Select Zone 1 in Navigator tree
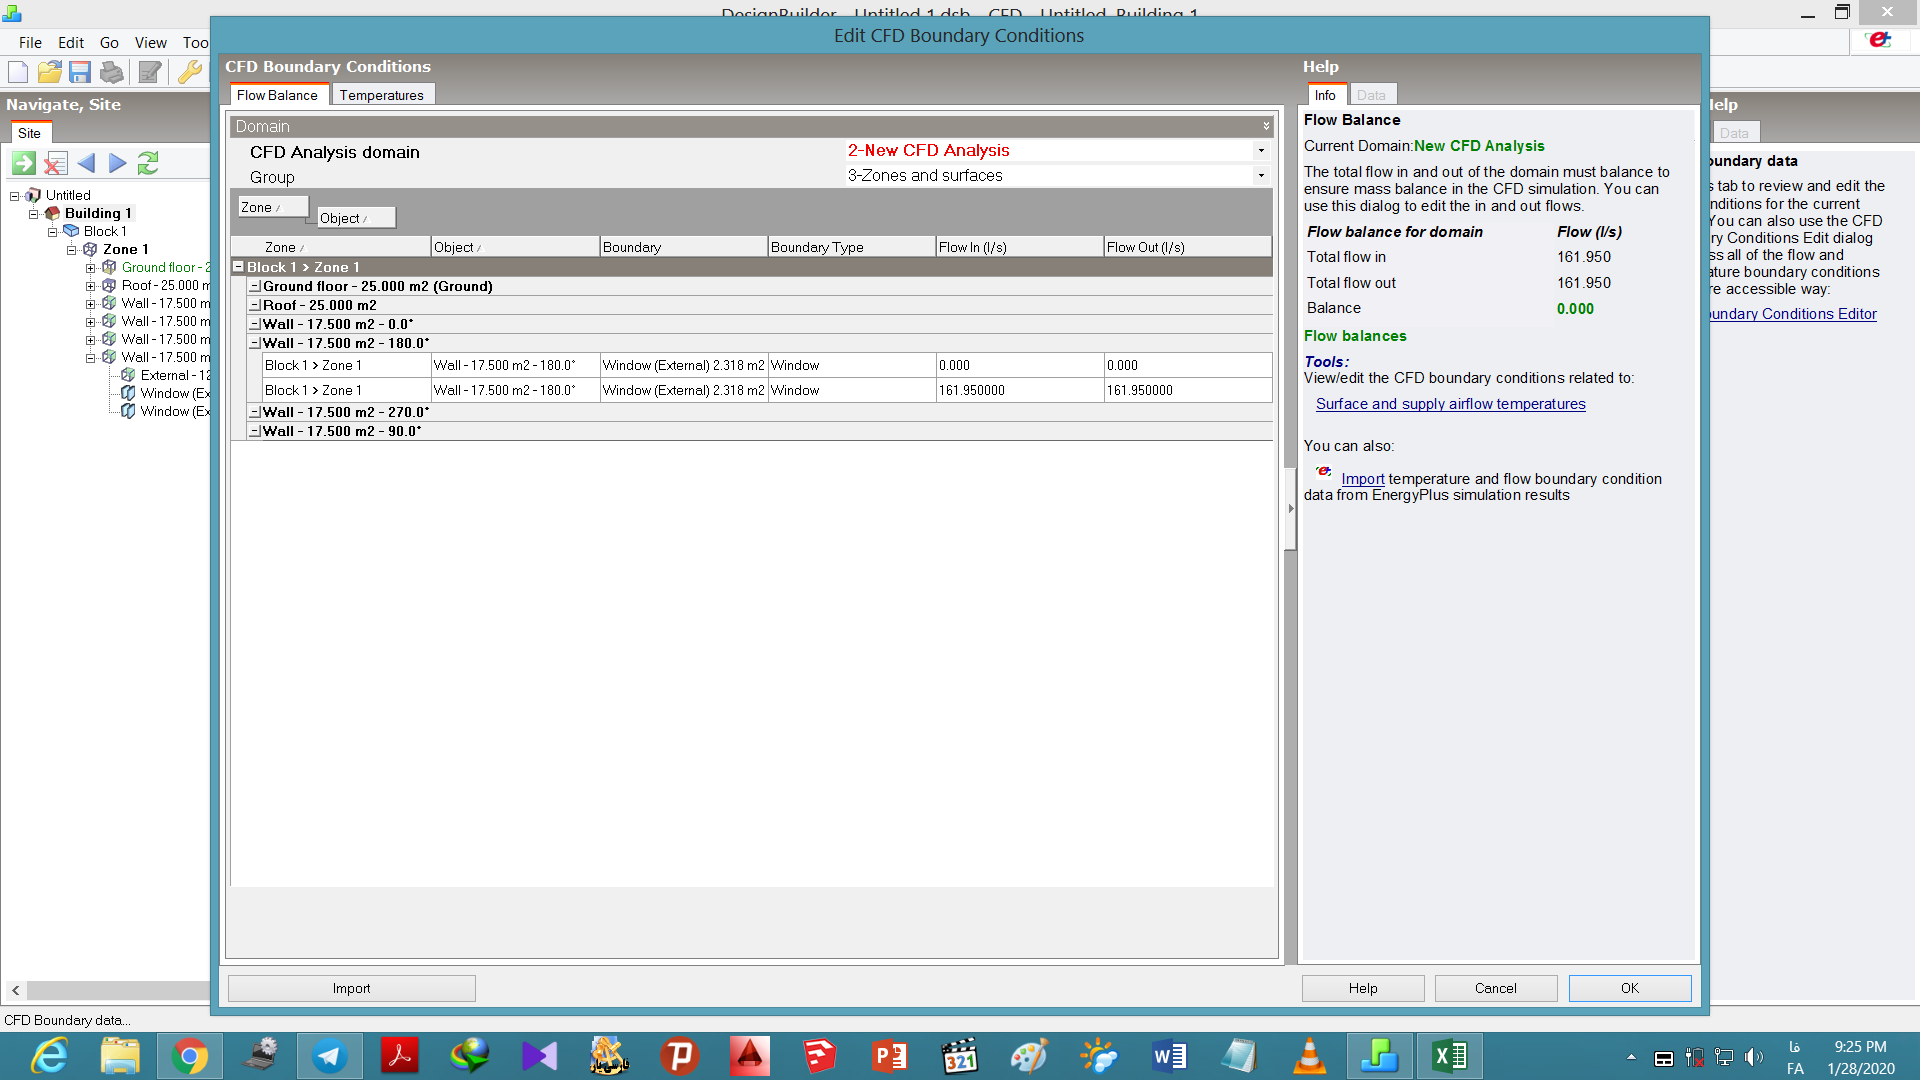The width and height of the screenshot is (1920, 1080). tap(125, 250)
